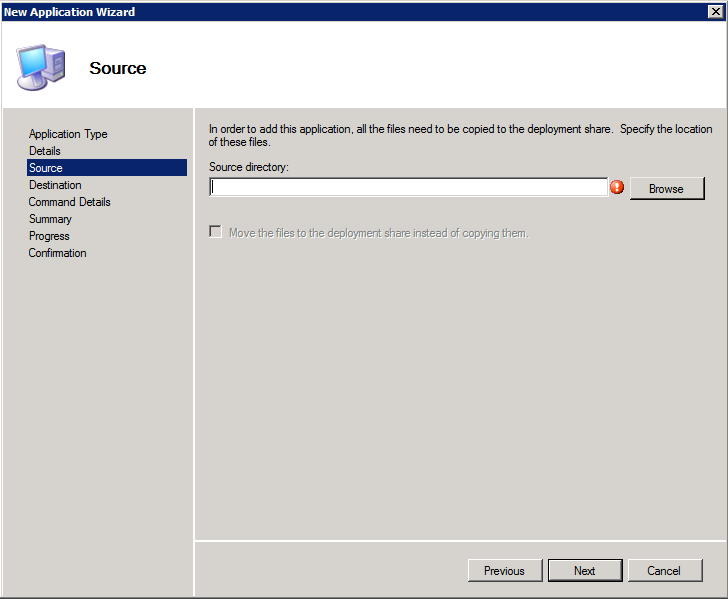Cancel the wizard

[664, 570]
